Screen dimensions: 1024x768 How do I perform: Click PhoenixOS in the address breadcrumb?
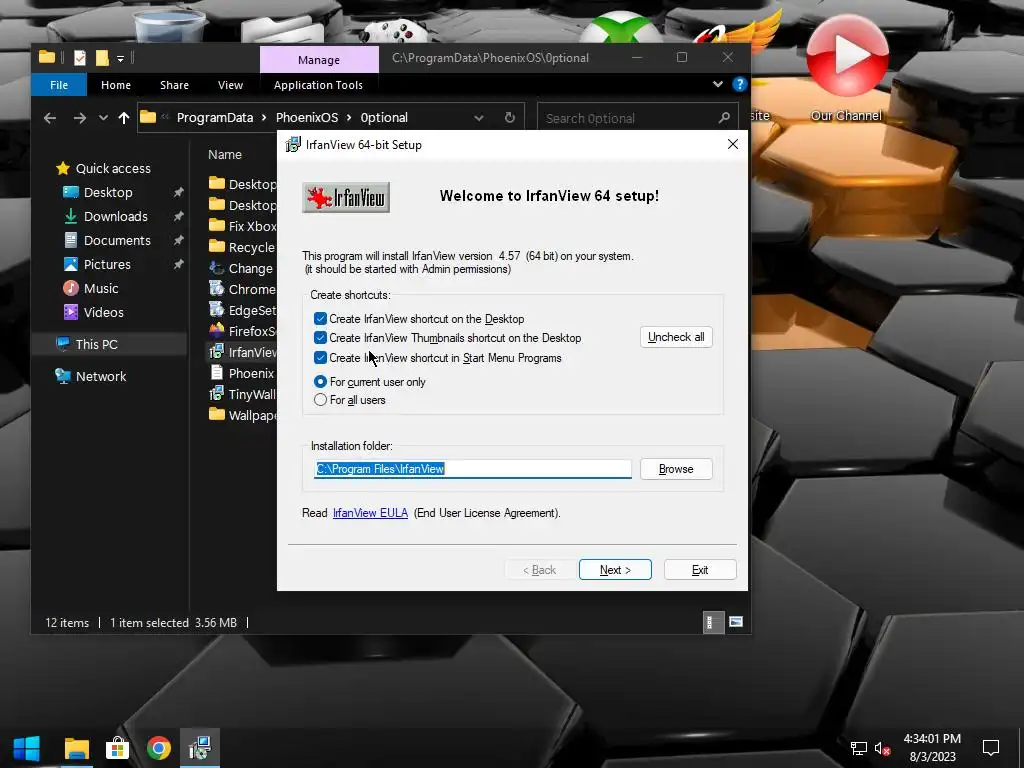coord(307,118)
